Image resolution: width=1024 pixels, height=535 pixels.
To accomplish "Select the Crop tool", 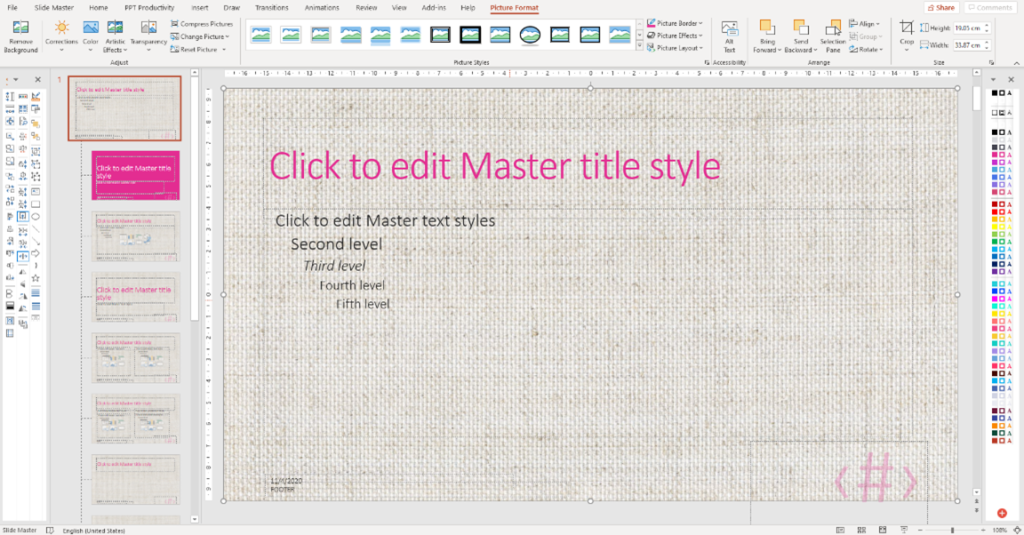I will click(906, 37).
